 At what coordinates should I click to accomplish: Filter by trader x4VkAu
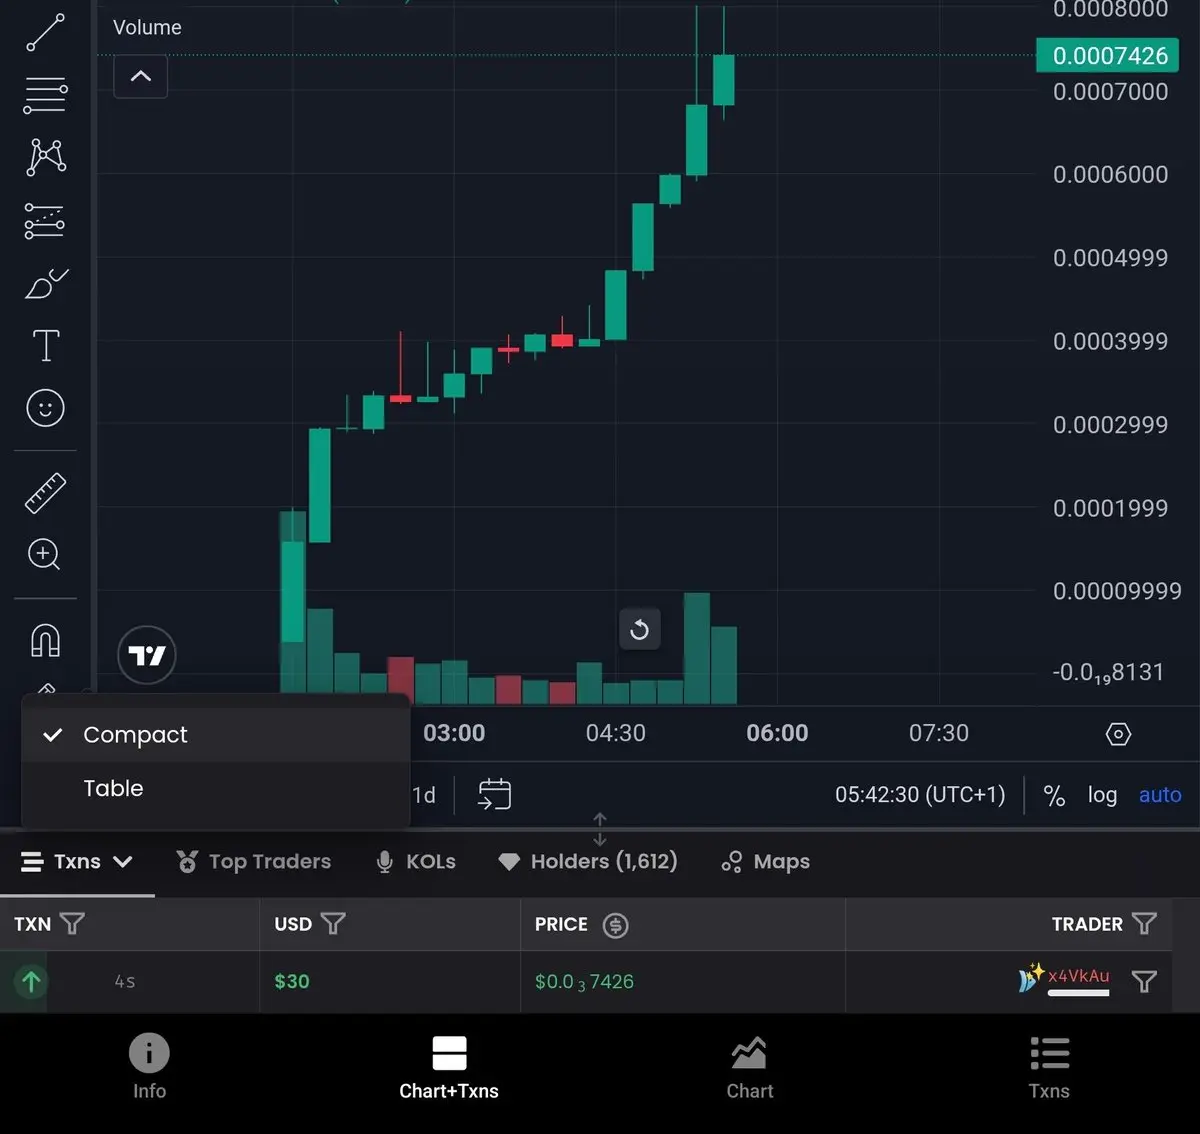(x=1144, y=981)
